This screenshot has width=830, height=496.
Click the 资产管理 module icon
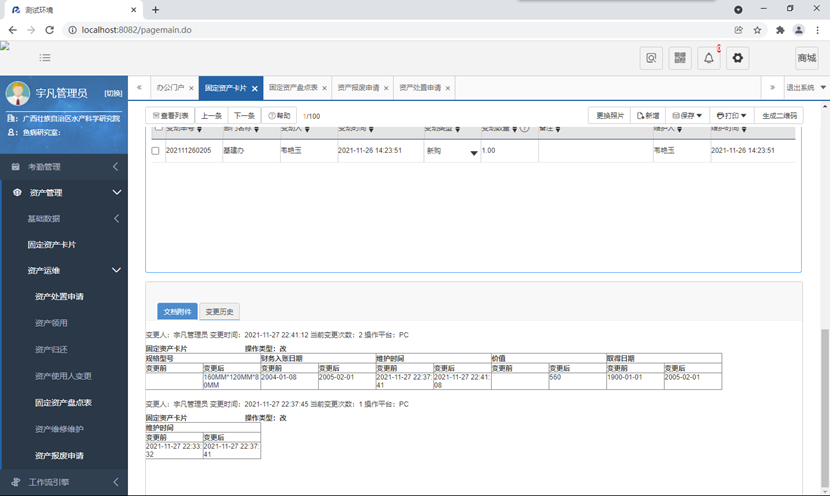coord(17,193)
